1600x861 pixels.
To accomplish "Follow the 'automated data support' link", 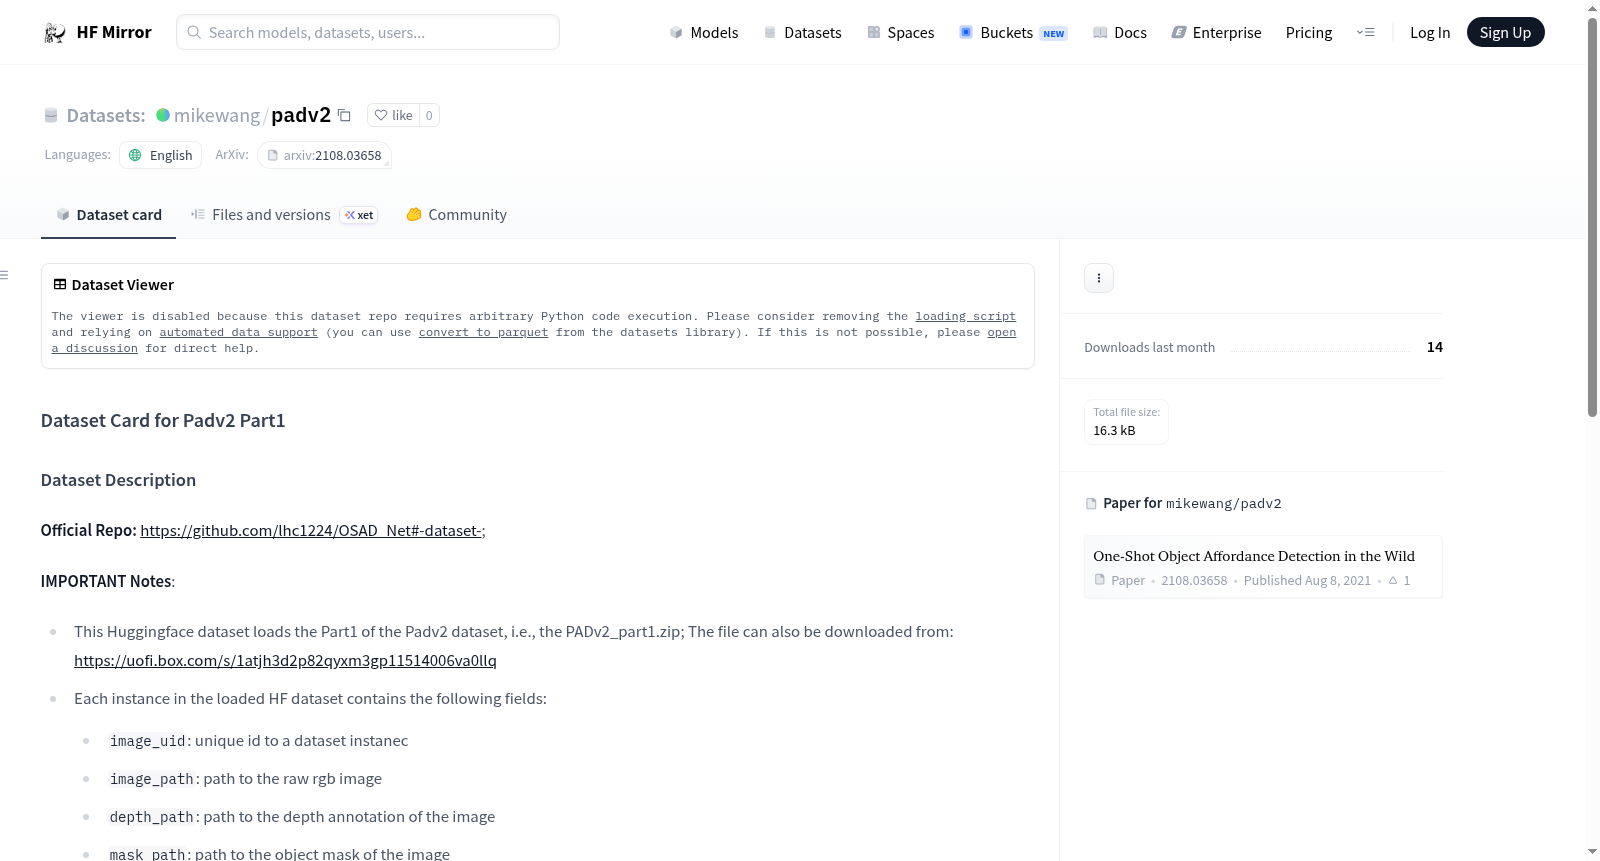I will [238, 332].
